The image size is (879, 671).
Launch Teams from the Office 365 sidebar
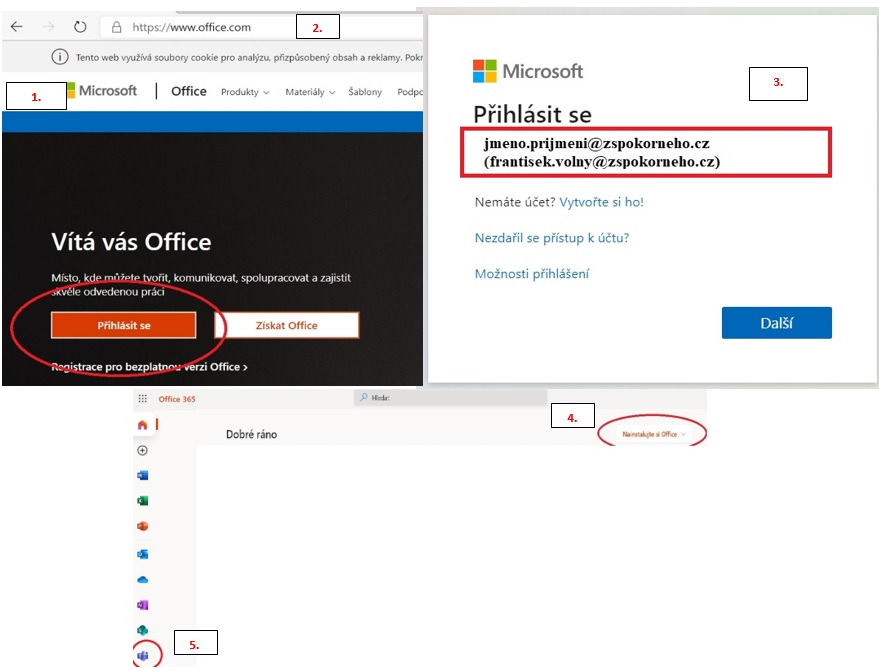pos(143,655)
